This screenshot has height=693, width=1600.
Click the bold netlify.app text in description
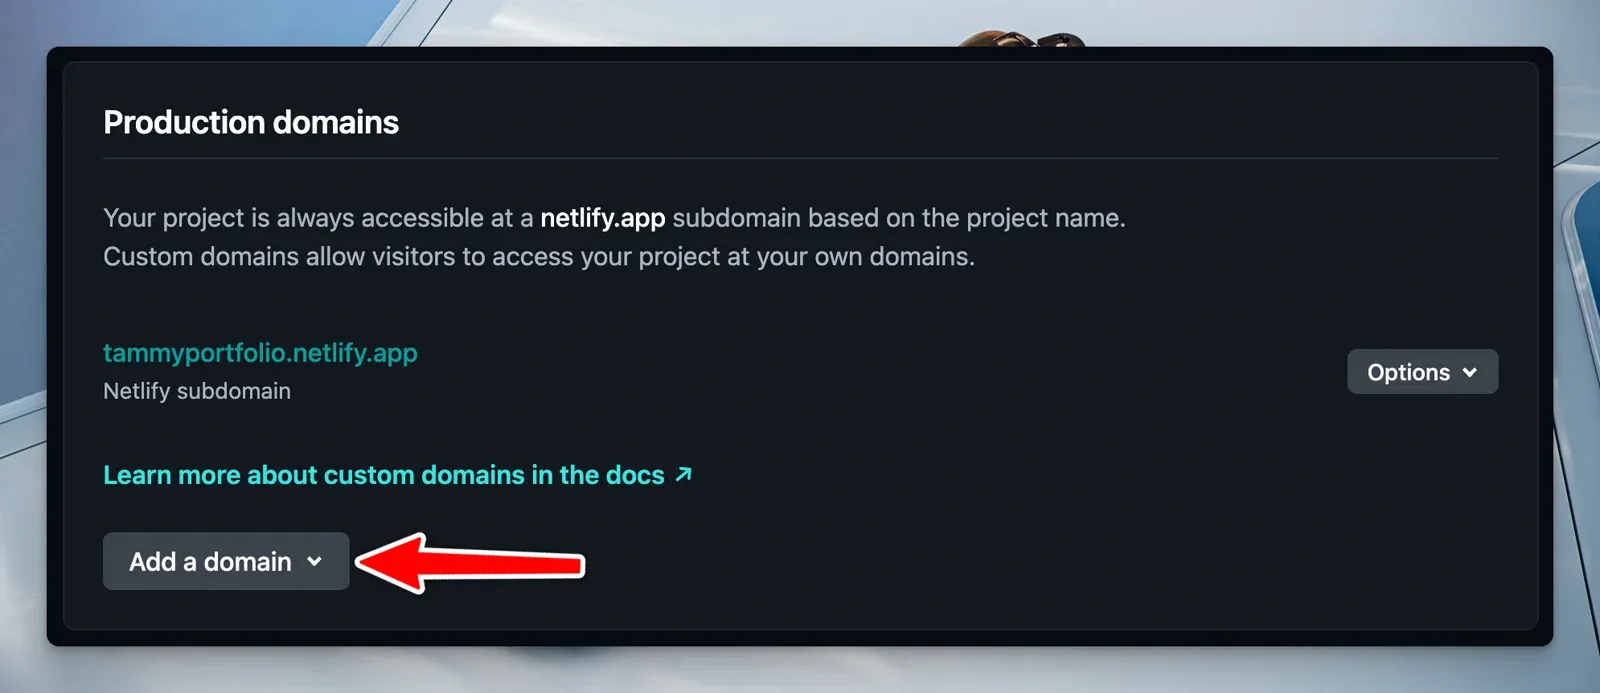click(x=602, y=218)
